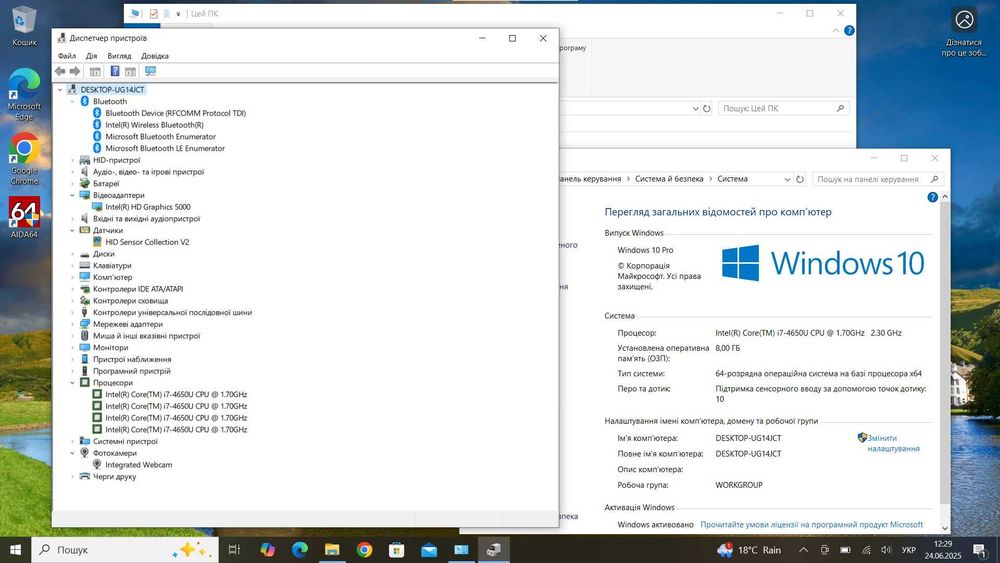Click Система й безпека breadcrumb

tap(669, 179)
